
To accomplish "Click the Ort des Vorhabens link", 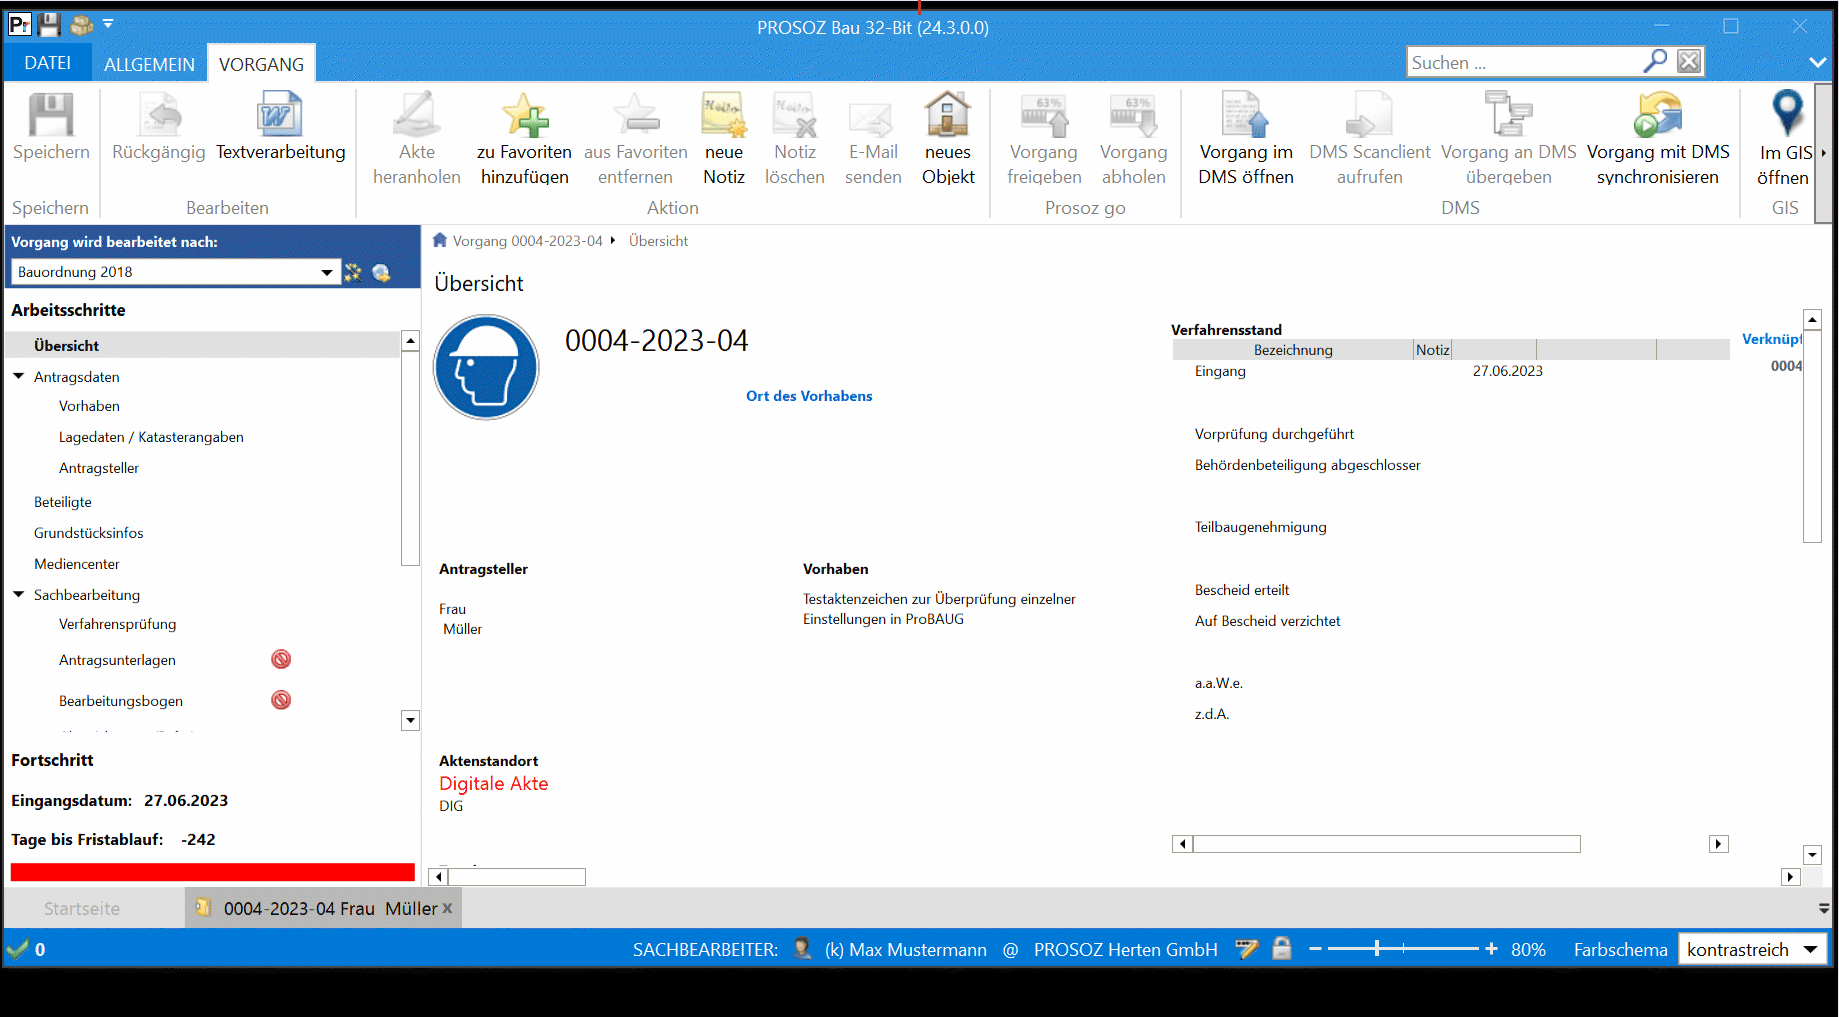I will click(809, 396).
